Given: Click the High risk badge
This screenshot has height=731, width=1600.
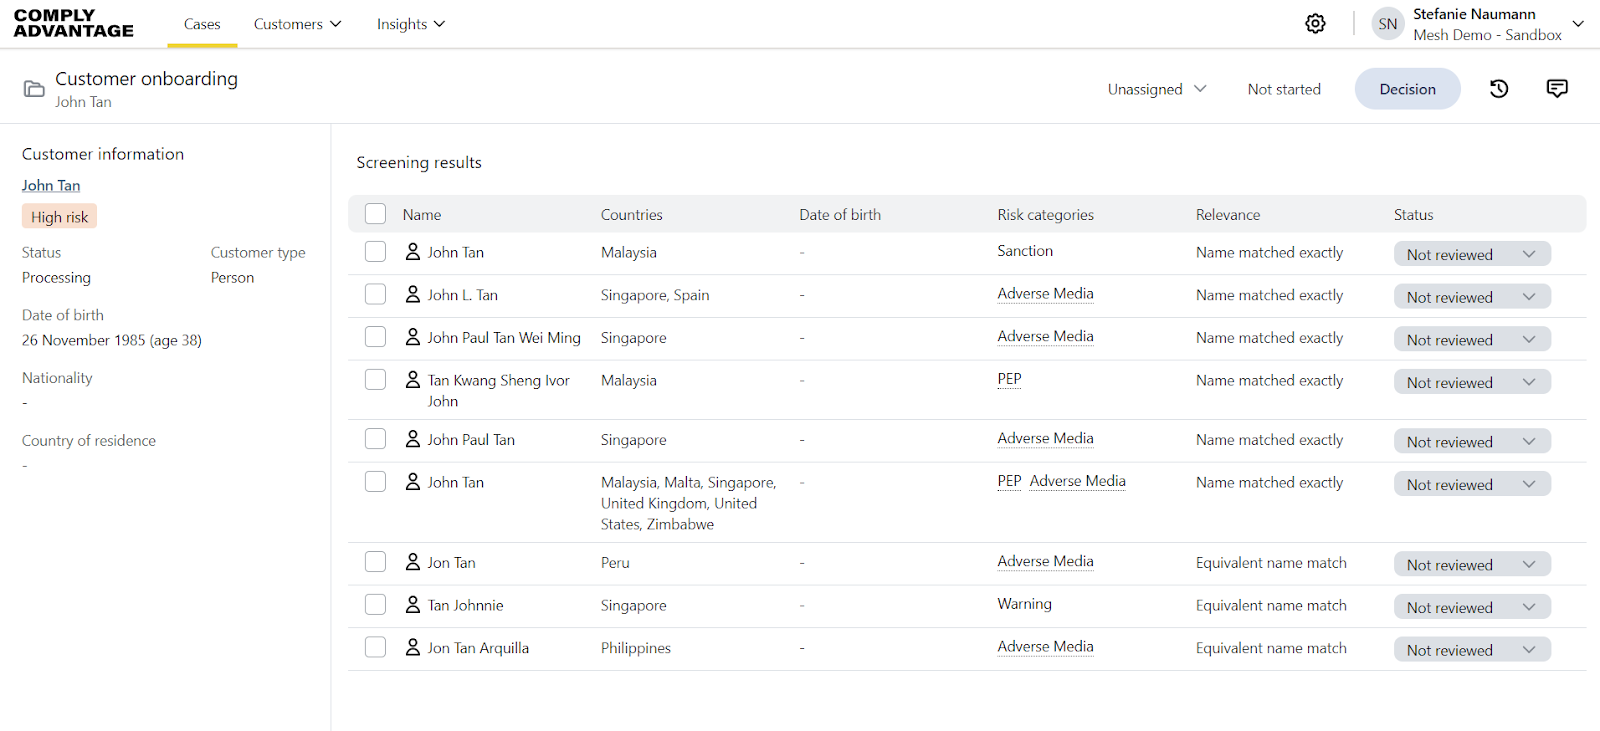Looking at the screenshot, I should pos(60,217).
